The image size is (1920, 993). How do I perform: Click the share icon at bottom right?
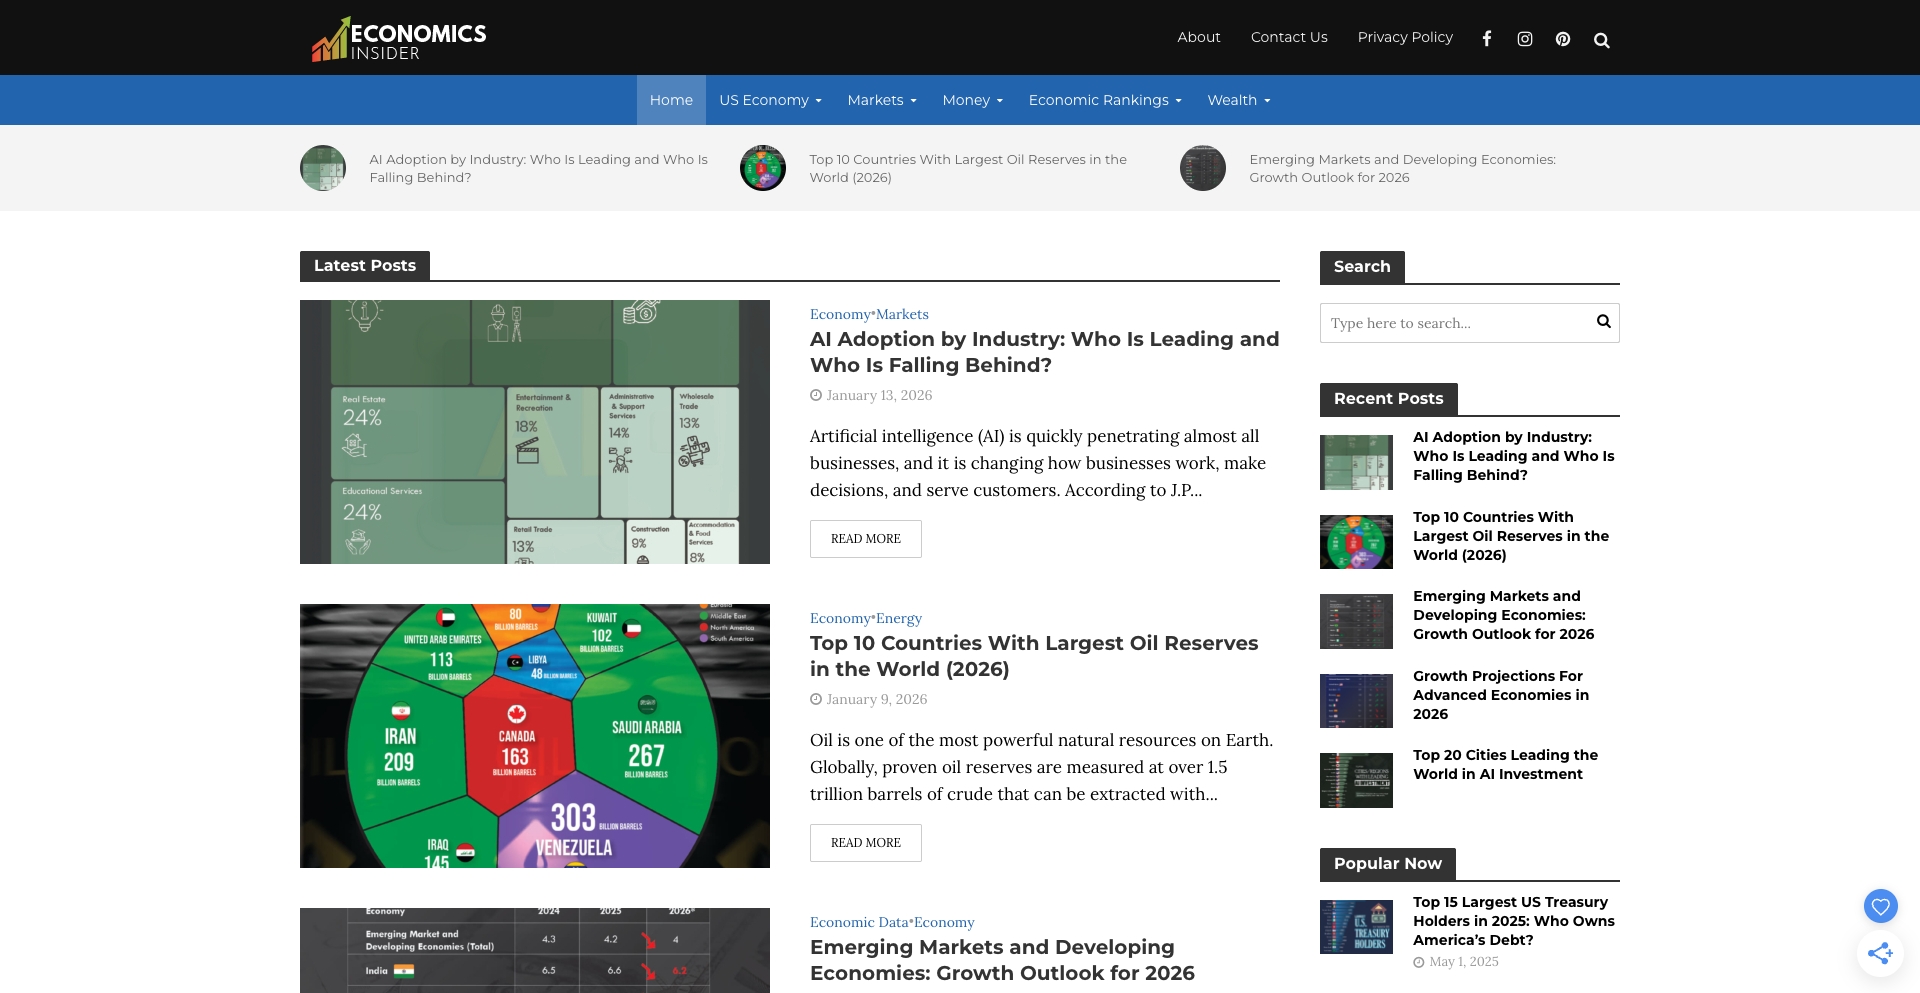pos(1881,953)
